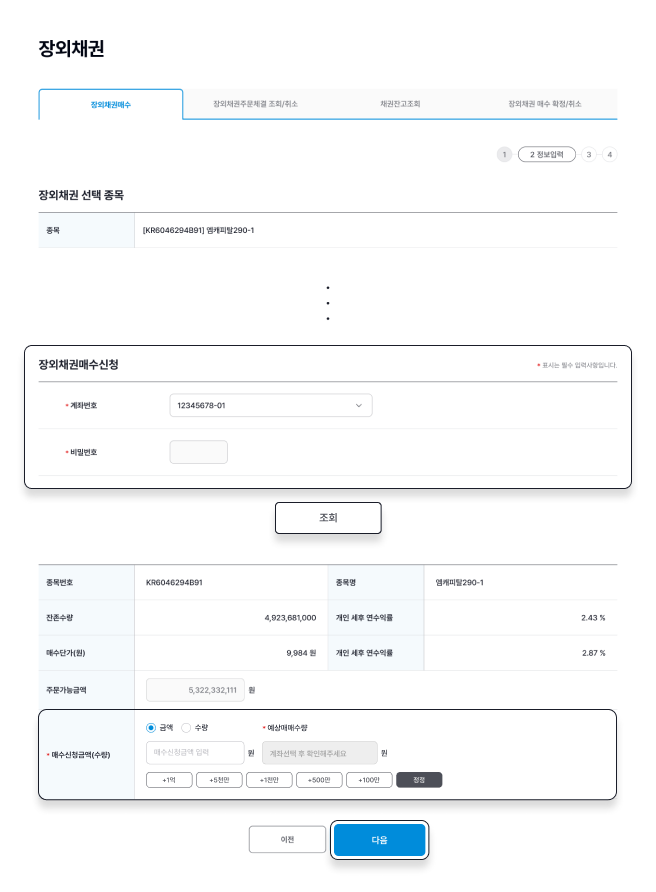Click the dark 정정 button
656x892 pixels.
pyautogui.click(x=419, y=779)
